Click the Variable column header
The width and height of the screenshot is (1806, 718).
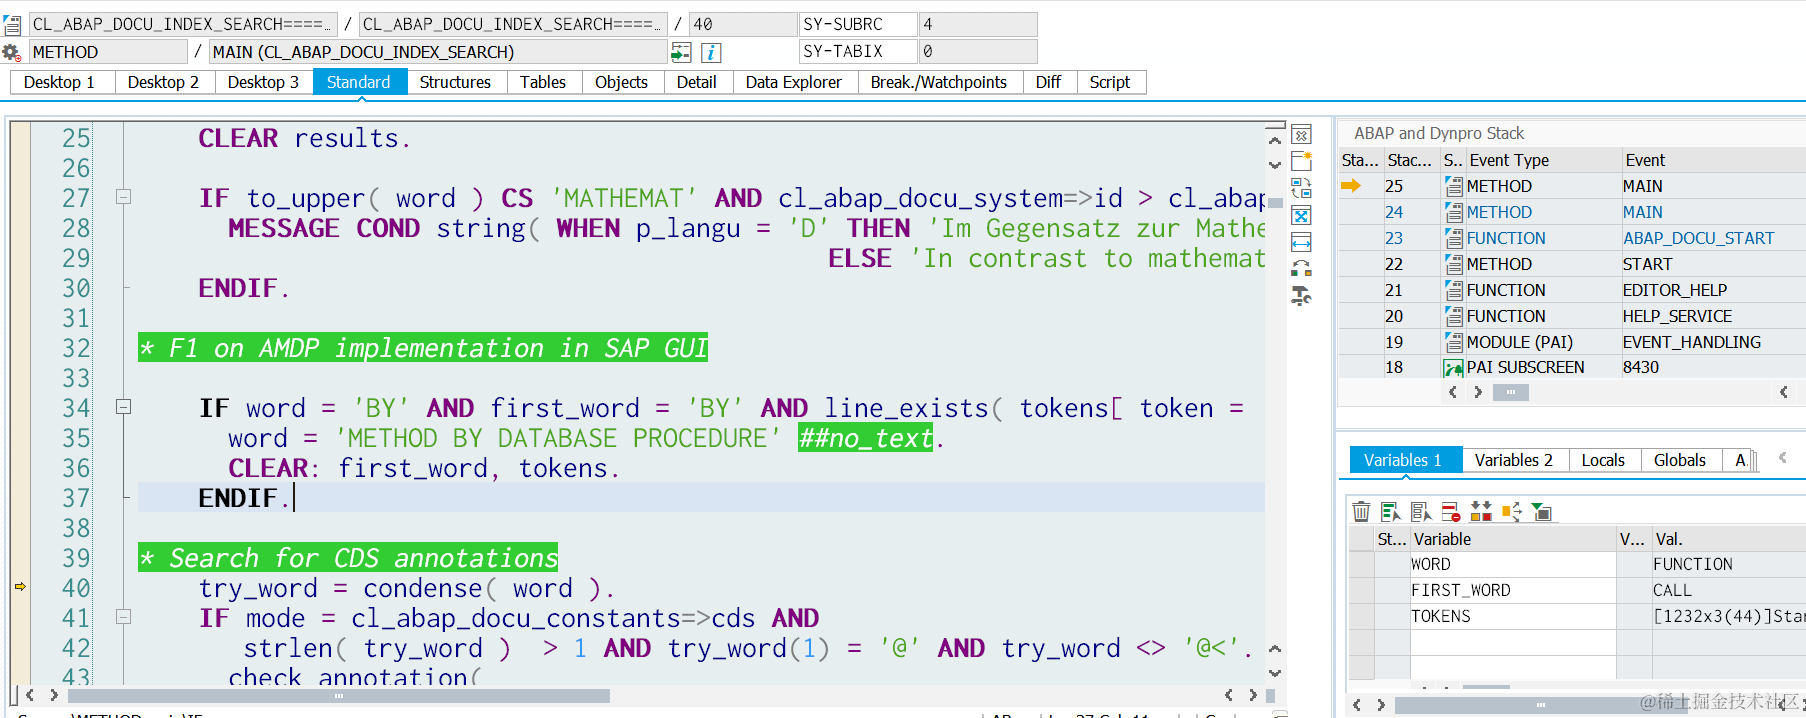[1512, 539]
